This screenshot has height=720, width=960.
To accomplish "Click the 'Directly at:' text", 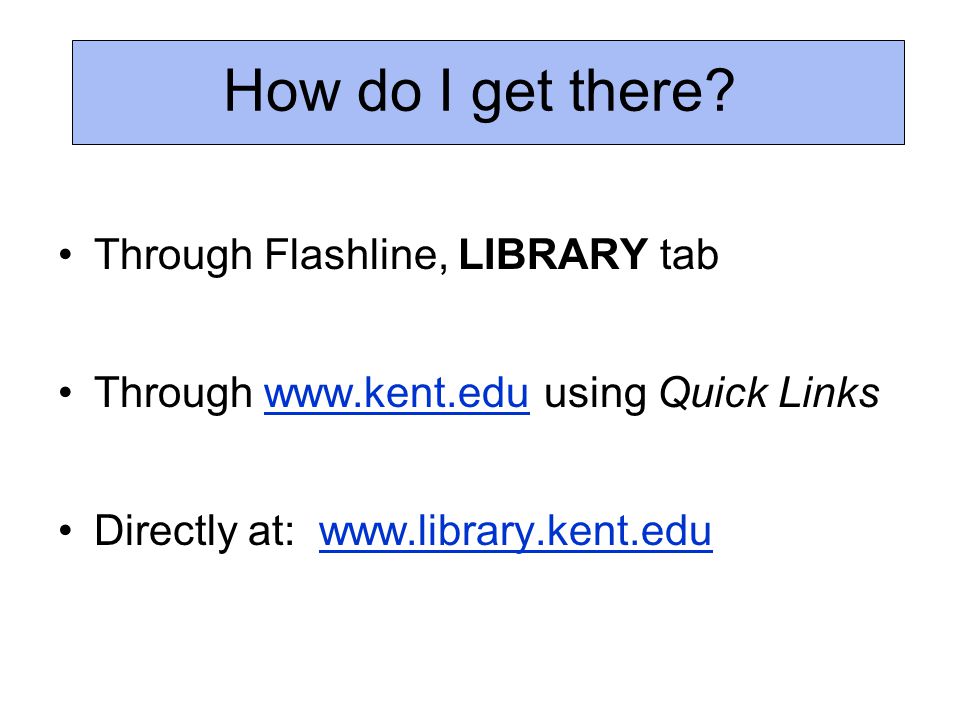I will point(195,531).
